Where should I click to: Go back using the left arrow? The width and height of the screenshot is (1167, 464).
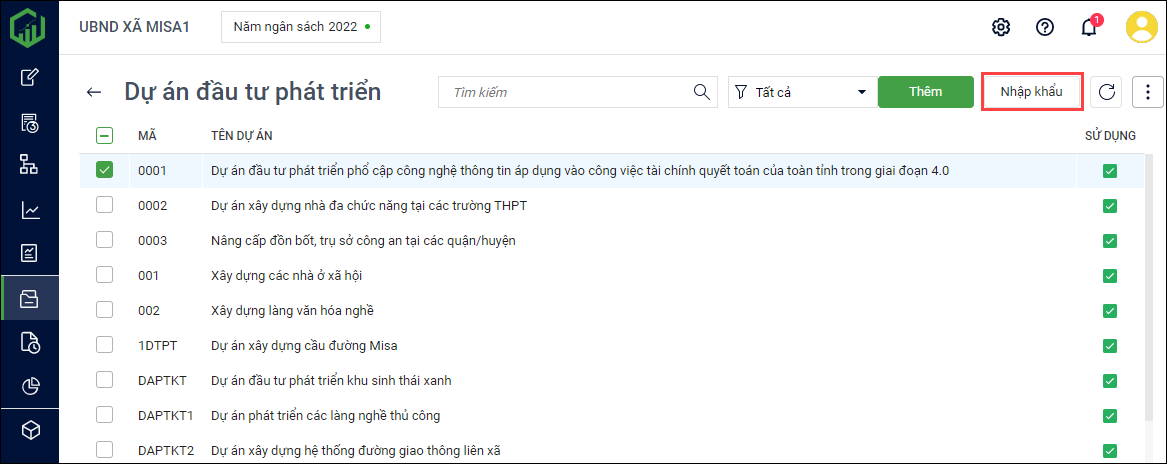point(94,93)
